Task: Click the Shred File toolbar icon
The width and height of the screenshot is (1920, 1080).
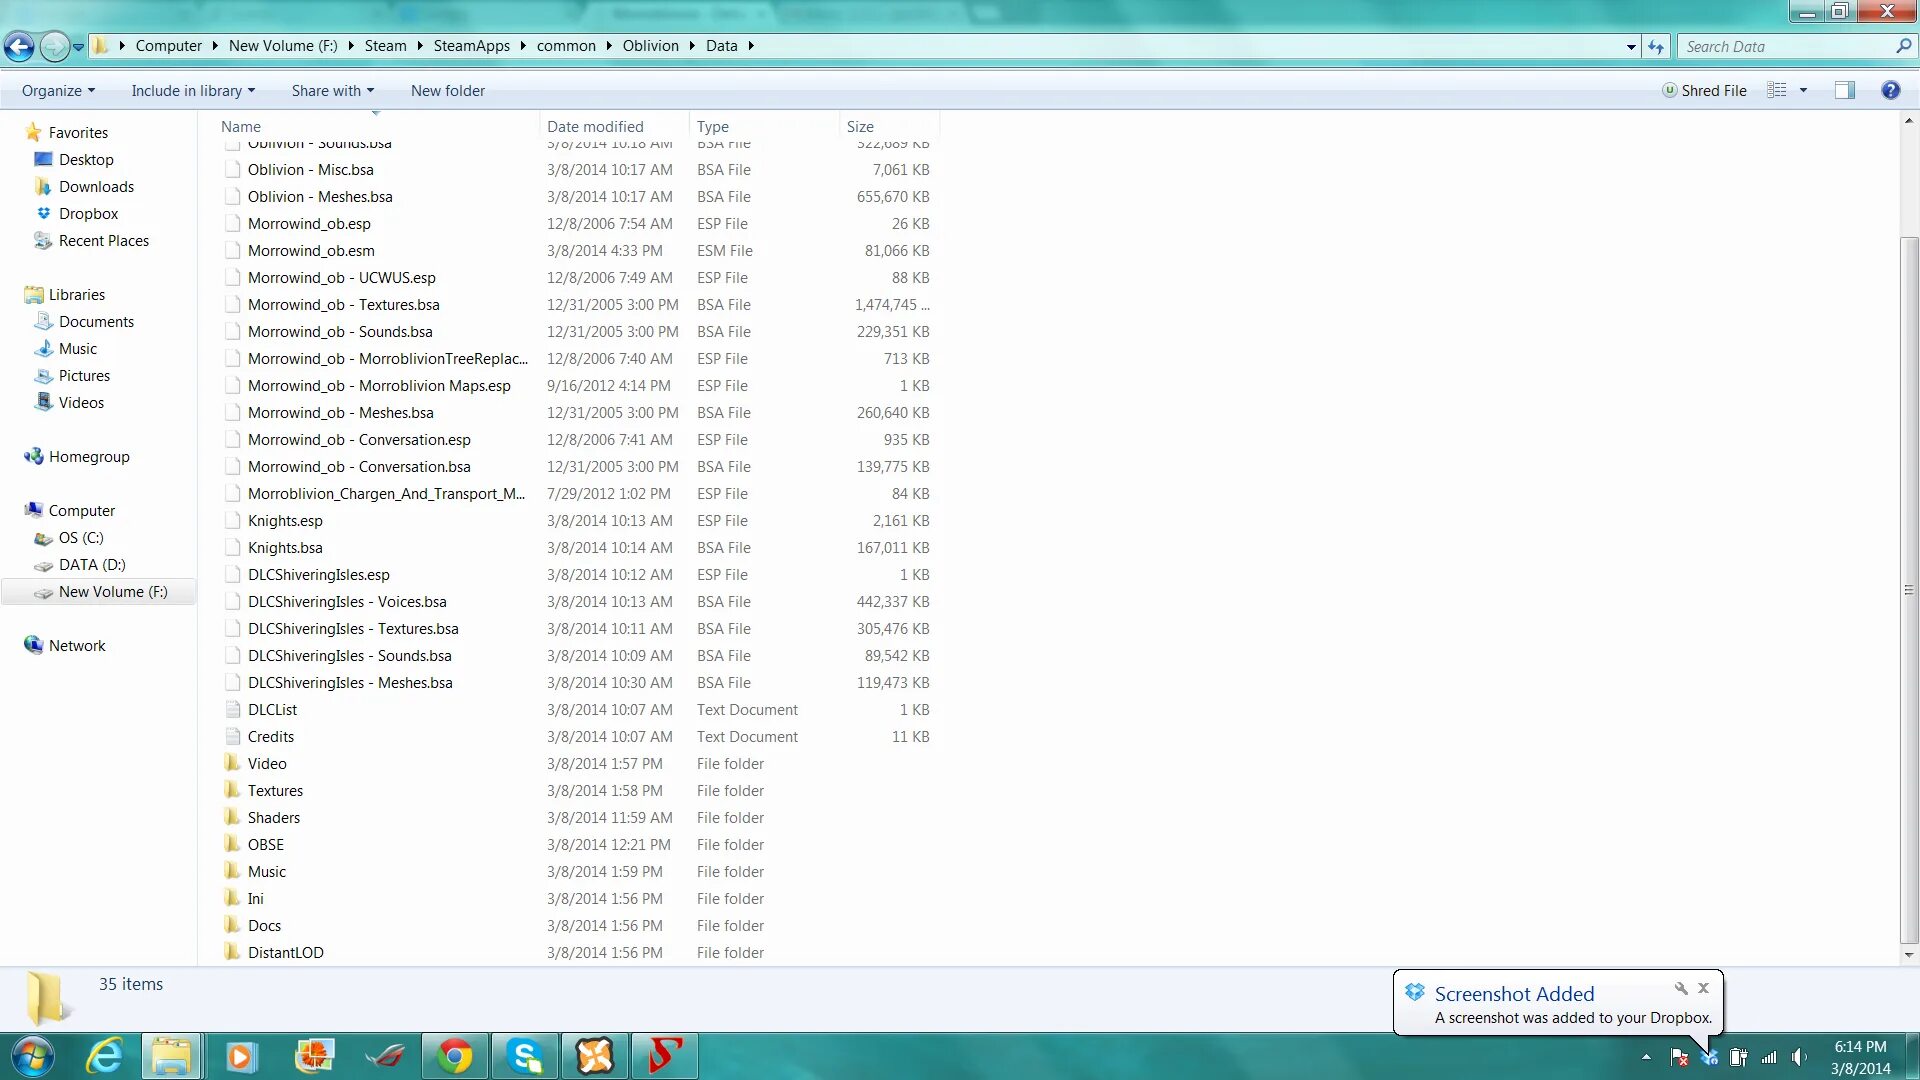Action: click(1705, 90)
